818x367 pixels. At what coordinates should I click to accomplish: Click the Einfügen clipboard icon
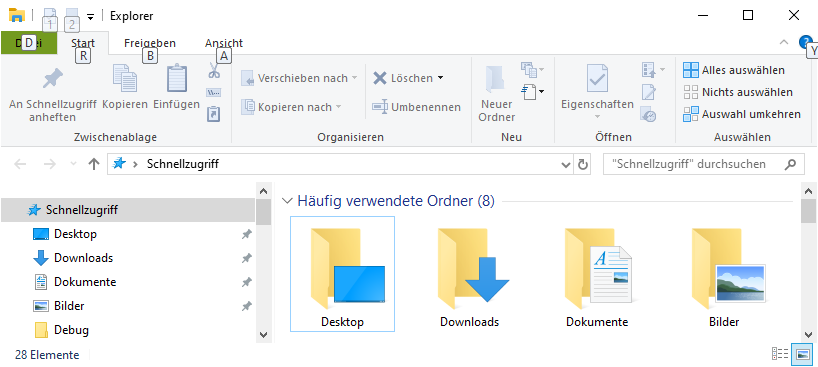tap(176, 78)
